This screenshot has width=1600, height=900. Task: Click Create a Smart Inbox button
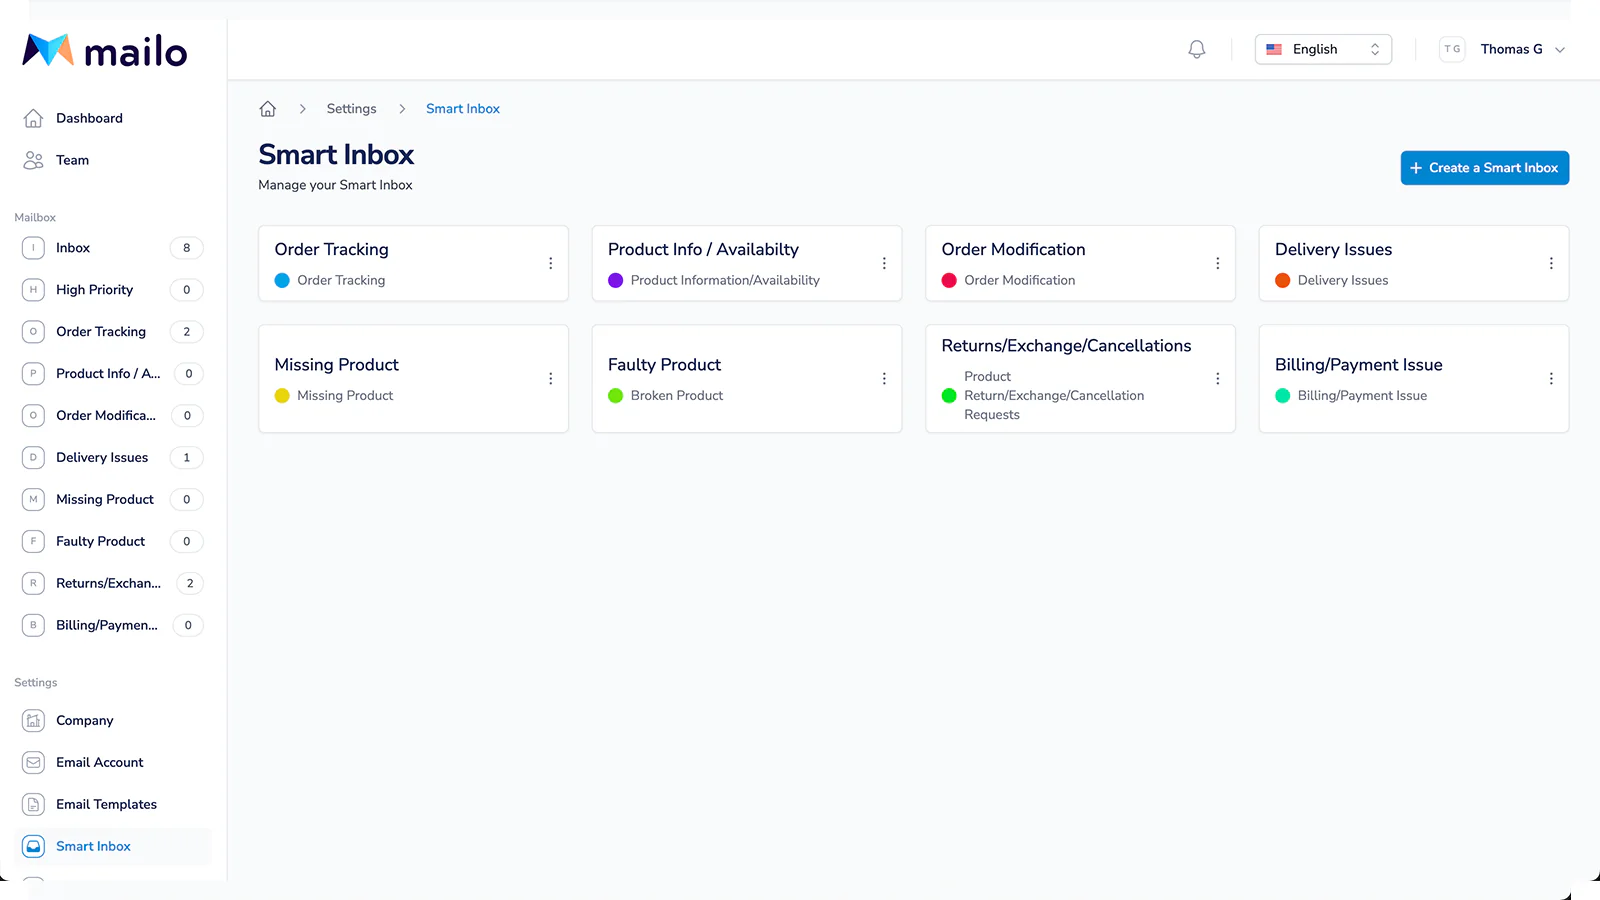click(x=1484, y=168)
